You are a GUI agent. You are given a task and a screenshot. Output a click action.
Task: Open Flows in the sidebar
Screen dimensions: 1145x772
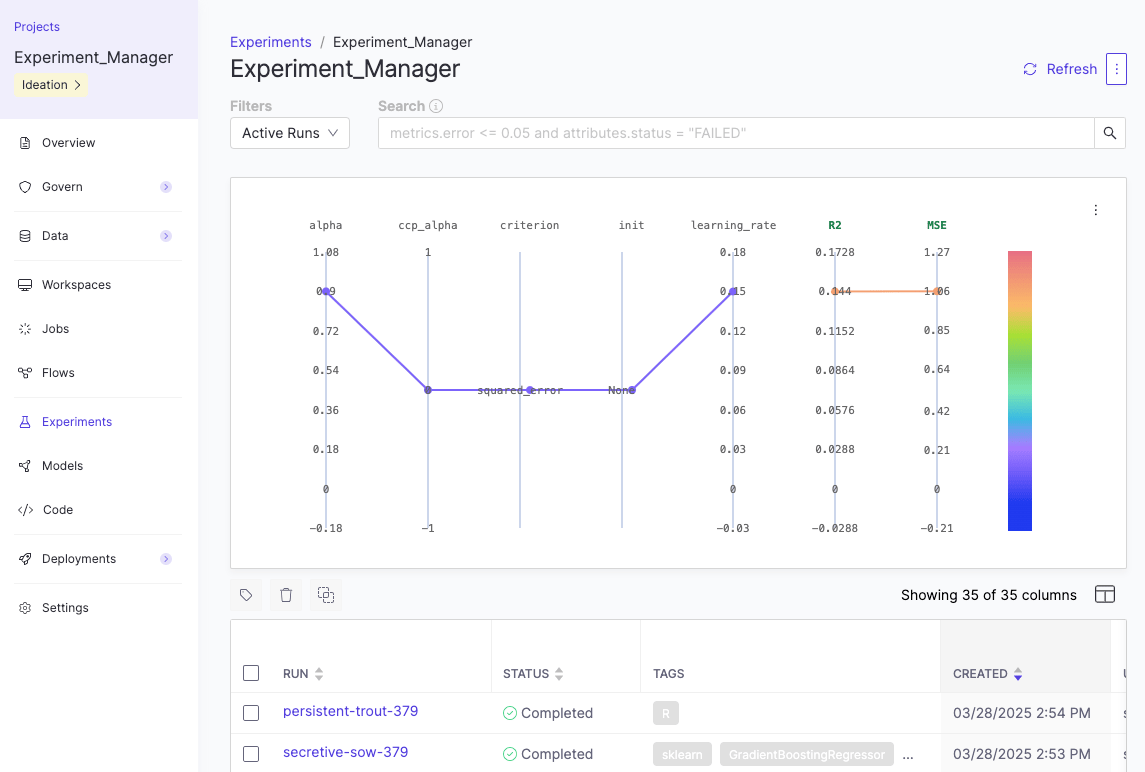coord(58,372)
